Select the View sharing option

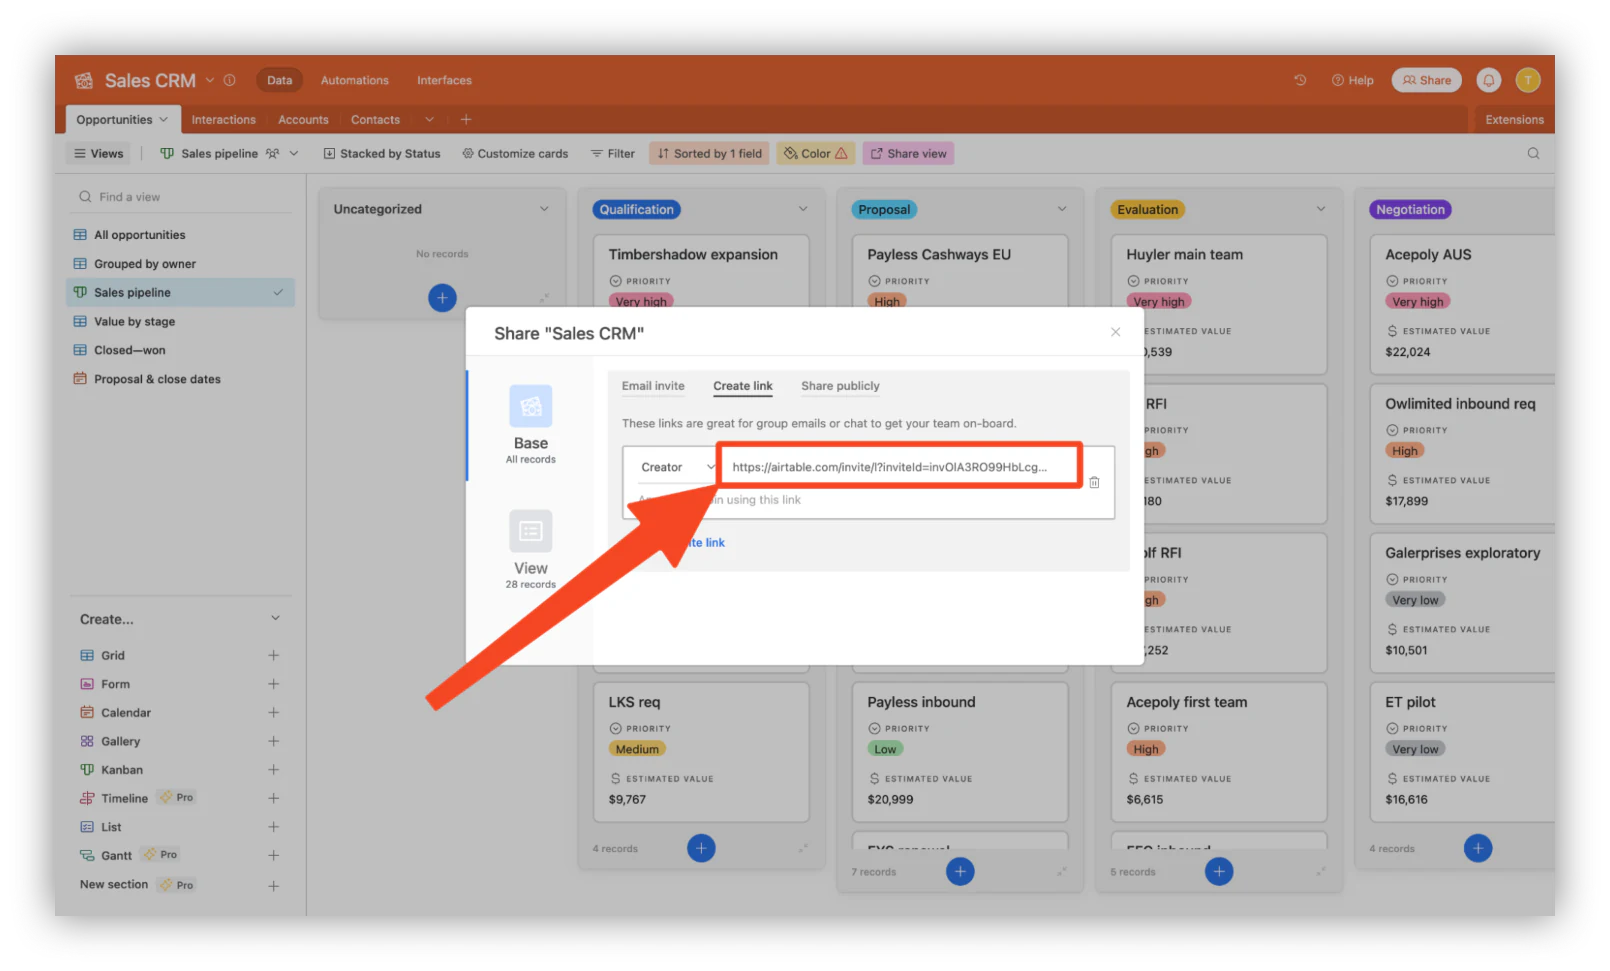click(x=531, y=550)
